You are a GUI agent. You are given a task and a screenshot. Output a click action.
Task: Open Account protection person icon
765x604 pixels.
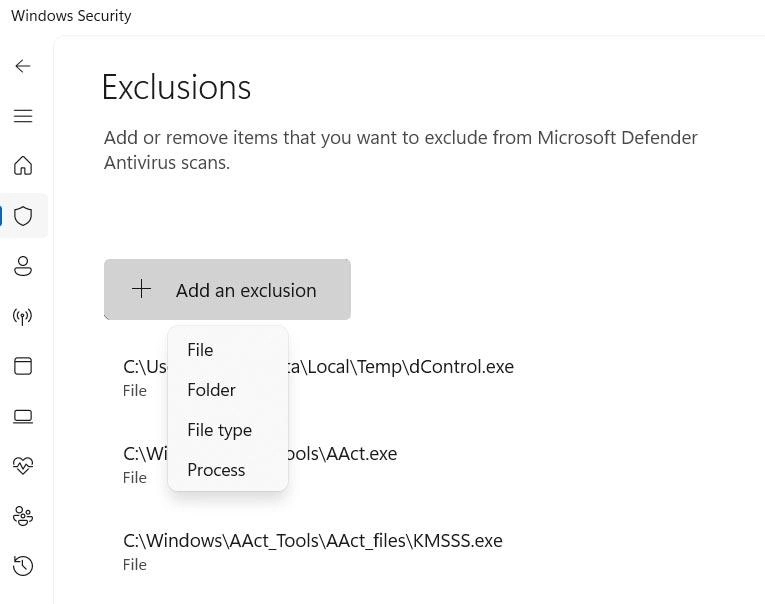[x=23, y=266]
